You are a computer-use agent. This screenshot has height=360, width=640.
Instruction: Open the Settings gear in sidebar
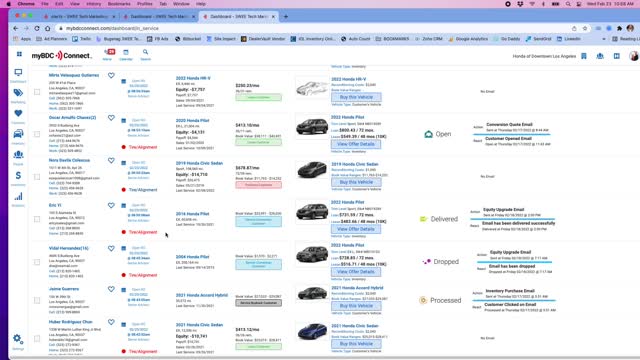click(17, 338)
